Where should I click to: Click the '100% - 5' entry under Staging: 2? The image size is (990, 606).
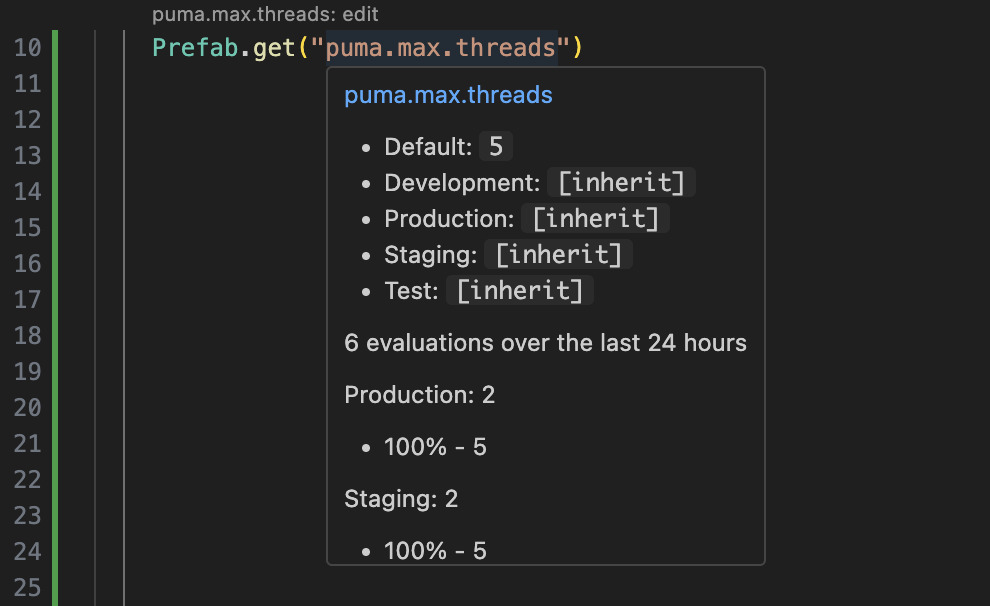[x=435, y=550]
